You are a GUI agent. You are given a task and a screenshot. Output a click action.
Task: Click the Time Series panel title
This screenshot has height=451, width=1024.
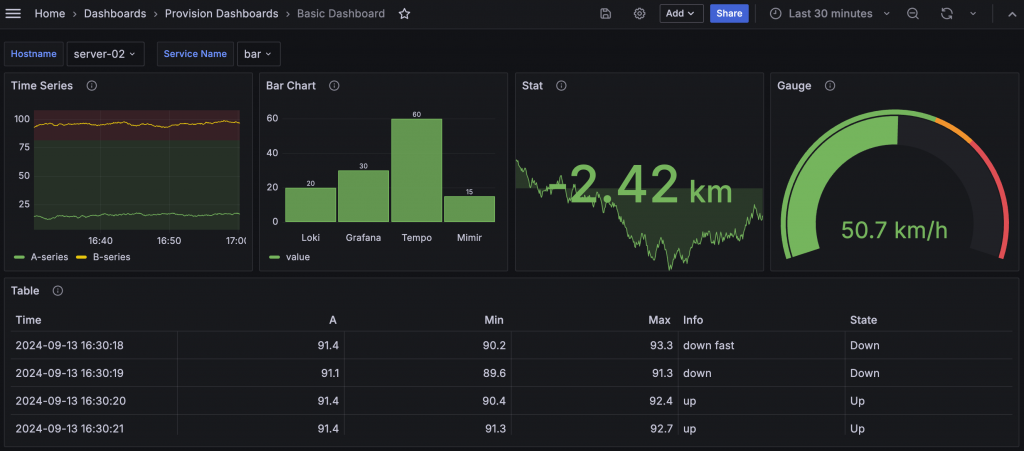(42, 86)
